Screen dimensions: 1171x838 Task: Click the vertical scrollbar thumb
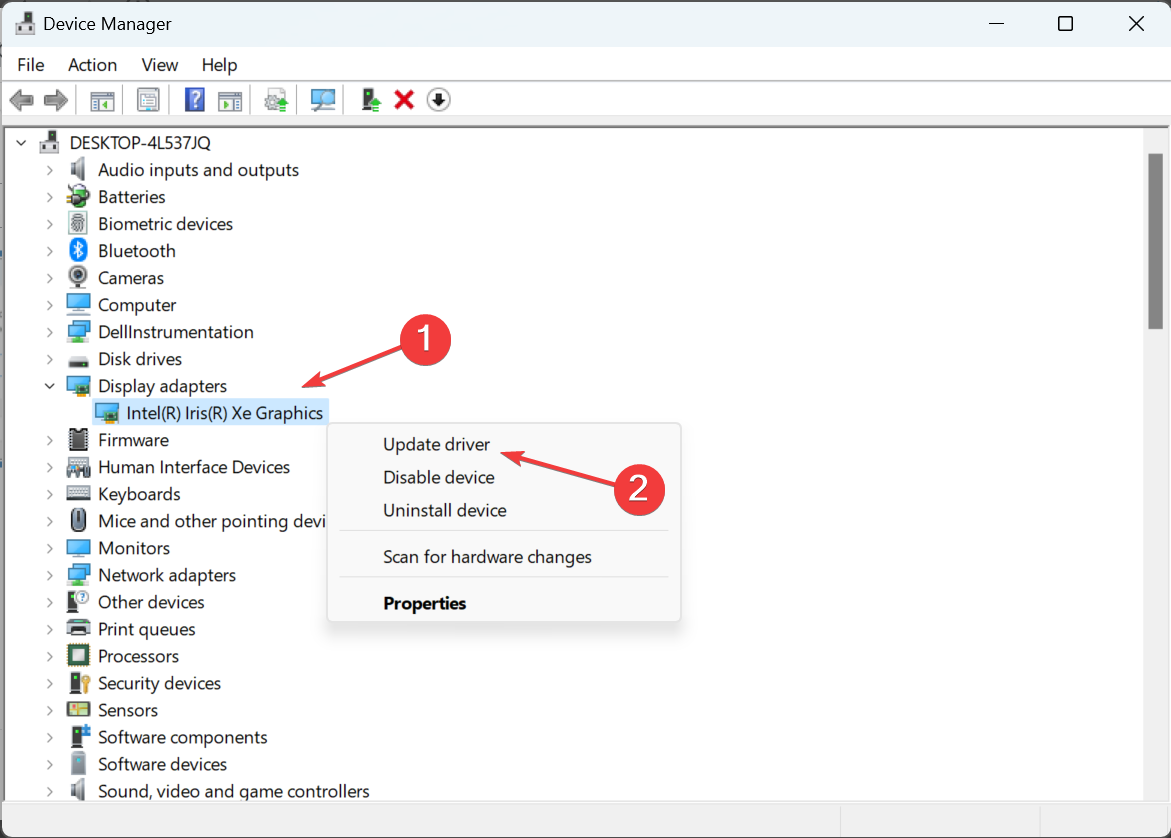1155,240
